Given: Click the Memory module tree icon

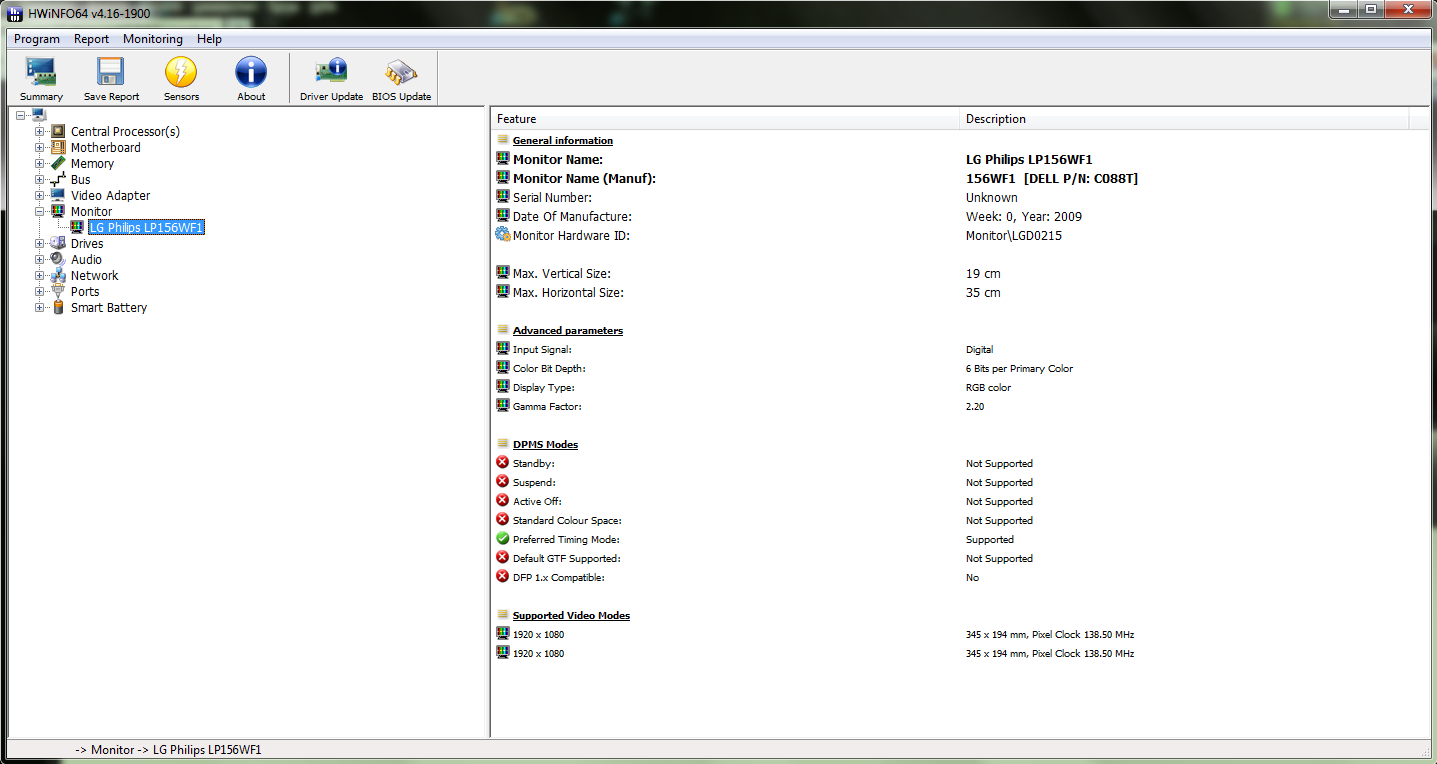Looking at the screenshot, I should pyautogui.click(x=58, y=163).
